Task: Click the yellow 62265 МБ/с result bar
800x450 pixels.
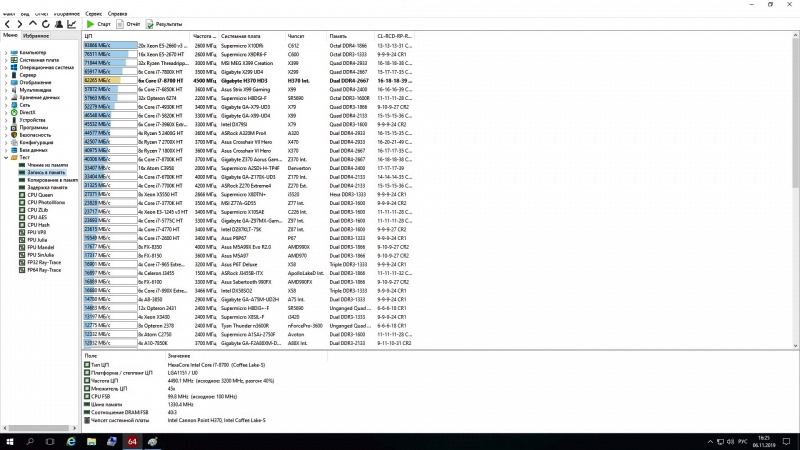Action: point(110,81)
